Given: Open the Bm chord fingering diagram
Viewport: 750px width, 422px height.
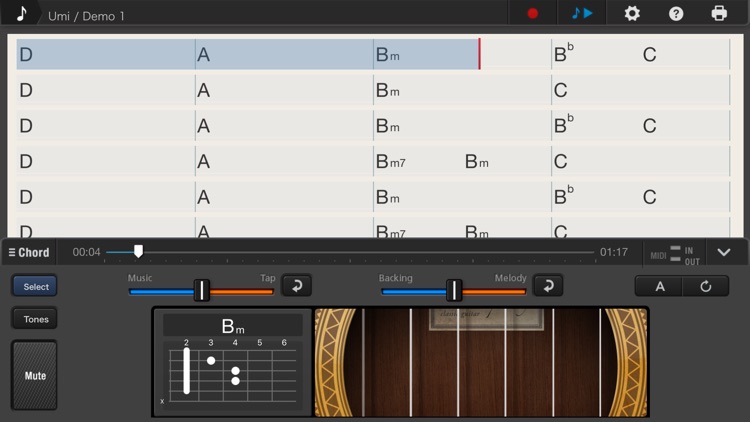Looking at the screenshot, I should [x=232, y=362].
